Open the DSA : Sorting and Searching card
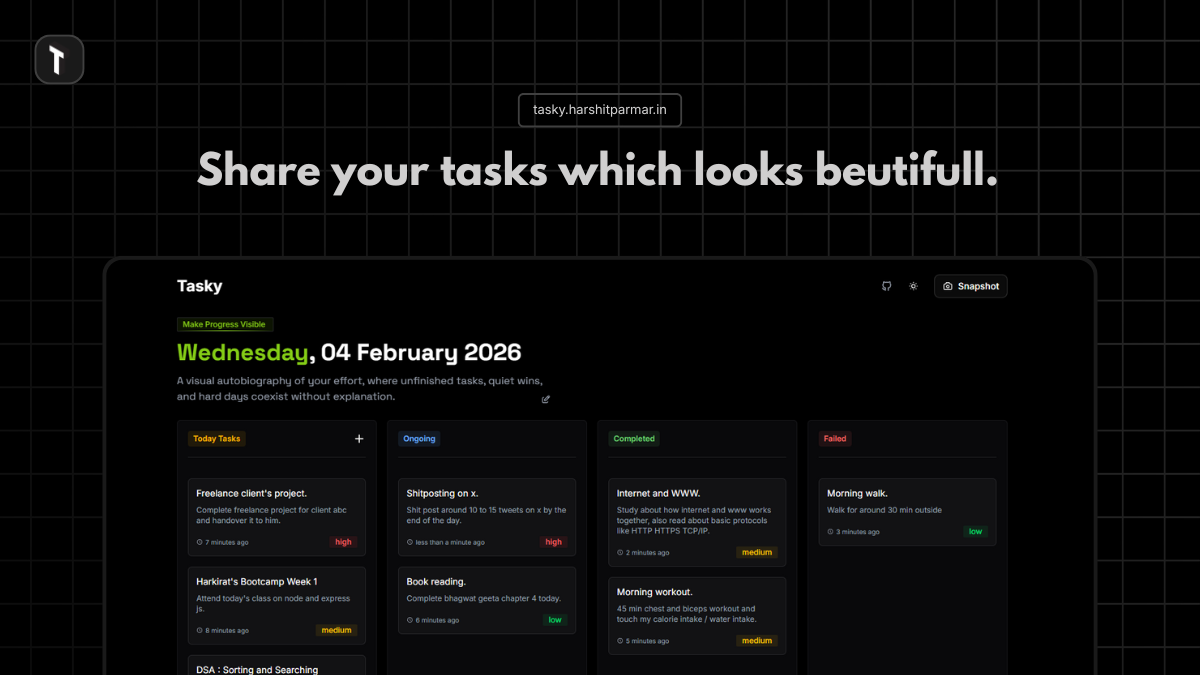 coord(277,665)
